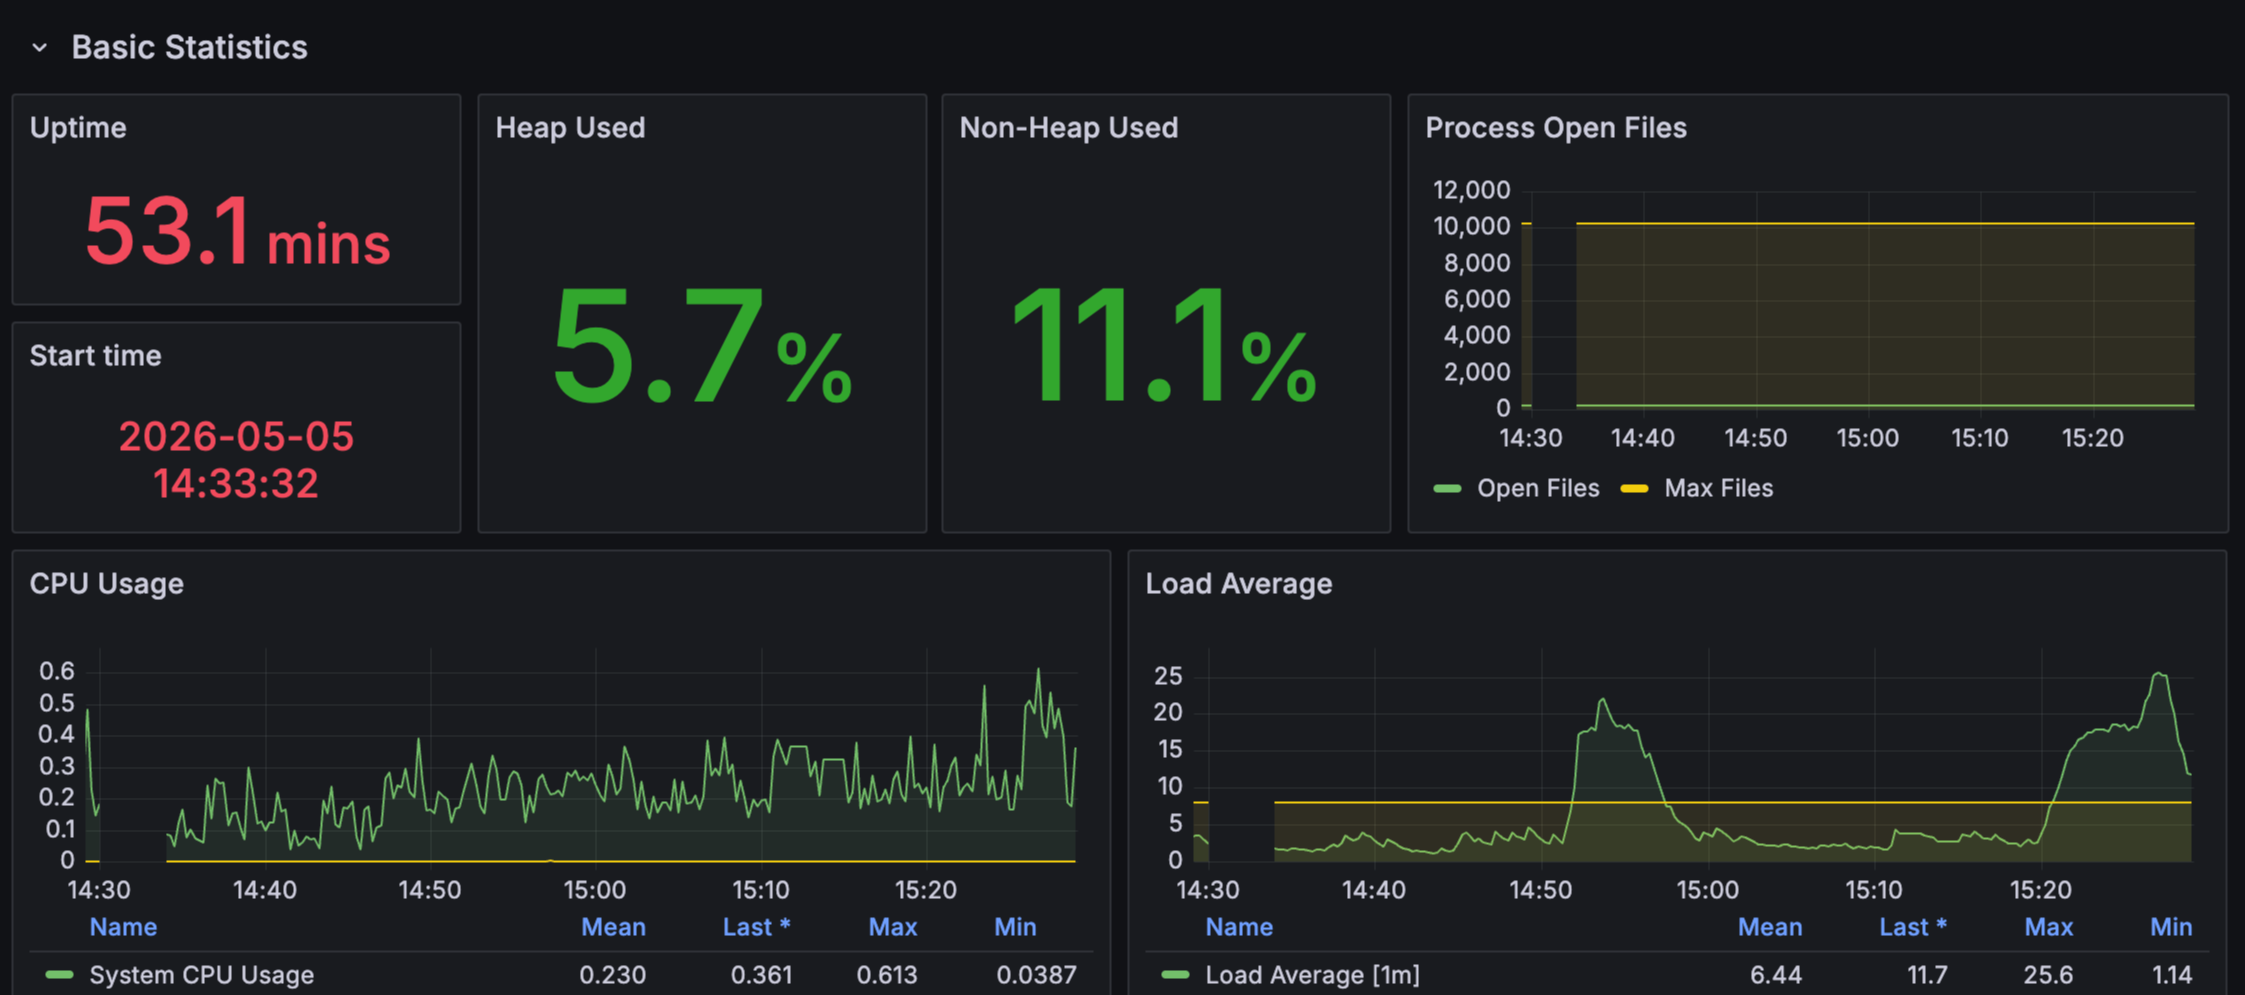Viewport: 2245px width, 995px height.
Task: Click the 53.1 mins uptime value
Action: [x=237, y=232]
